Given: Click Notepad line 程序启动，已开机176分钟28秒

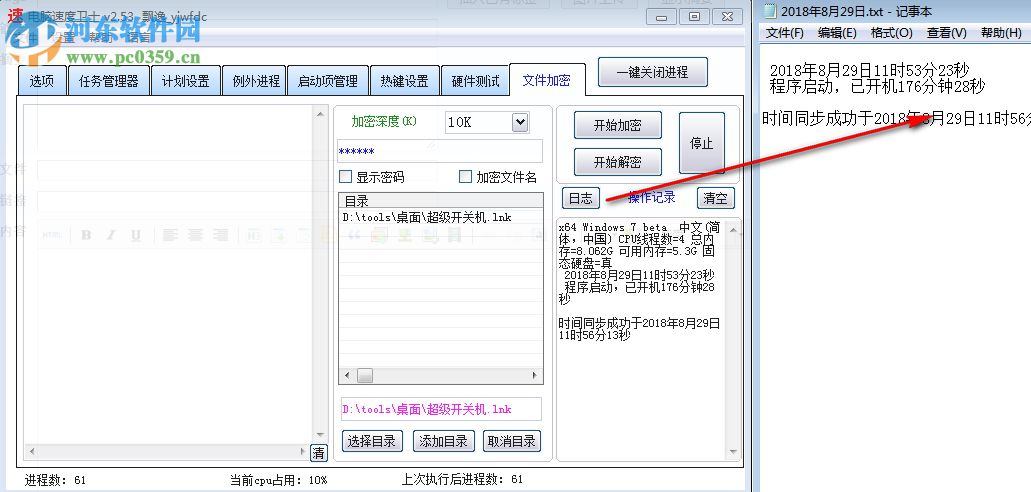Looking at the screenshot, I should (x=877, y=85).
